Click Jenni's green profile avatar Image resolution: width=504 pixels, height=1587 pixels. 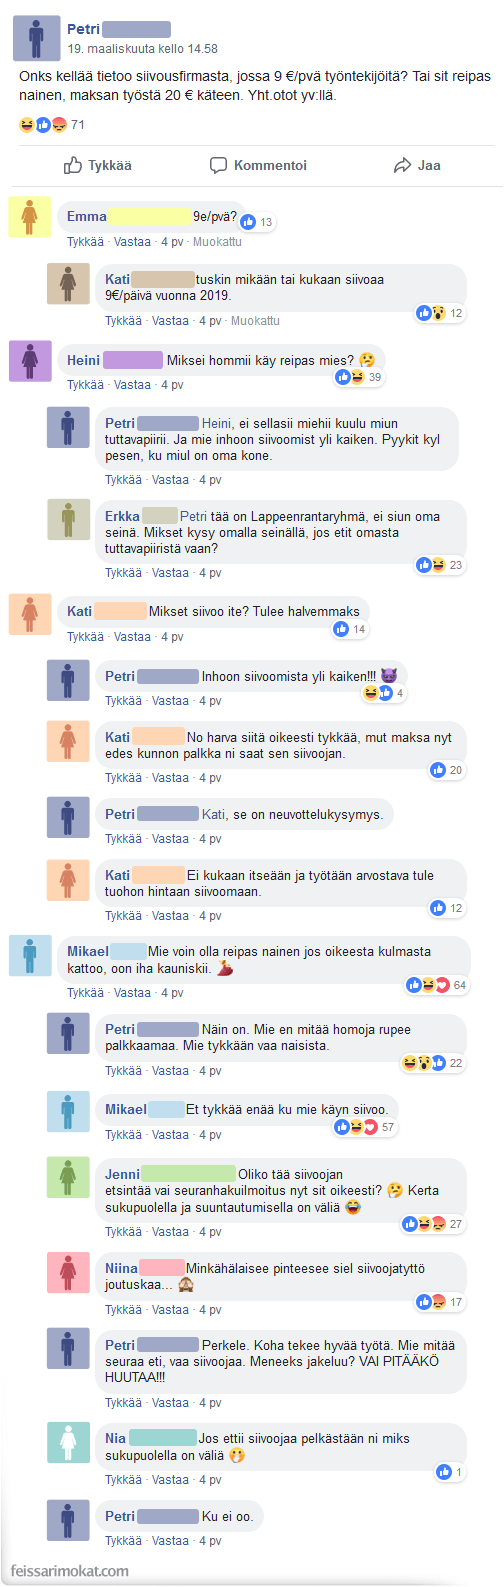[x=68, y=1177]
